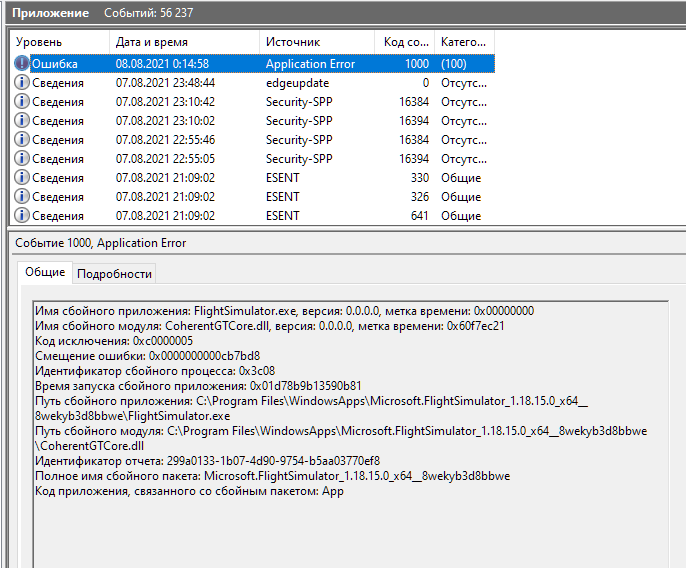
Task: Click info icon of Security-SPP event at 22:55:05
Action: click(x=21, y=158)
